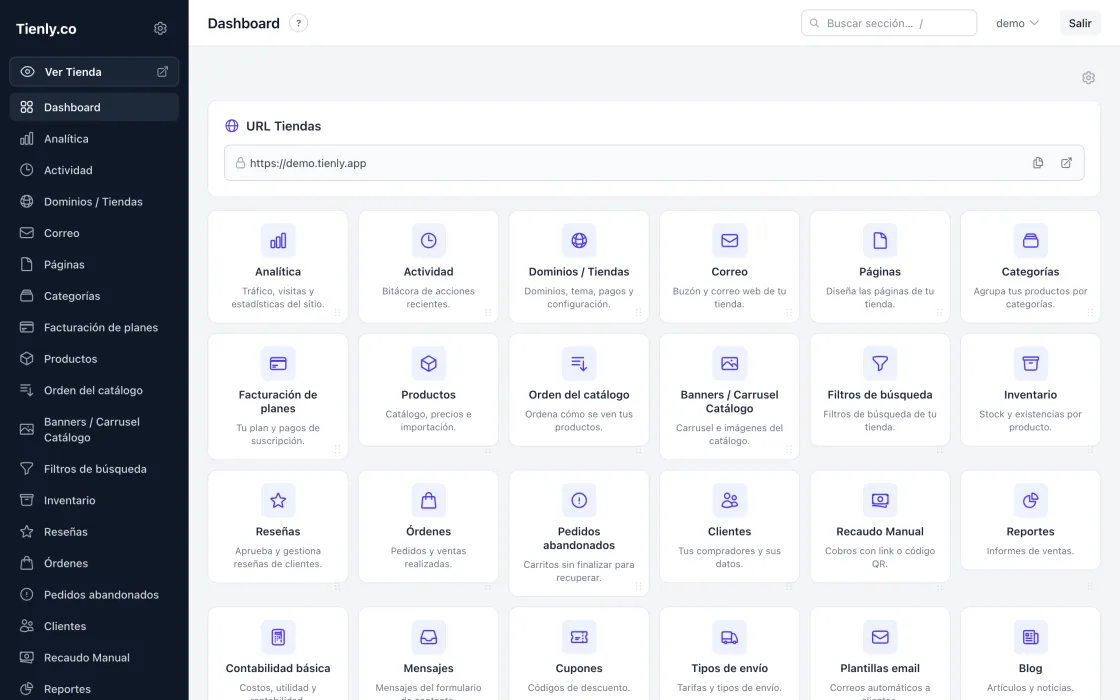Click the Salir logout button
This screenshot has height=700, width=1120.
(1080, 23)
